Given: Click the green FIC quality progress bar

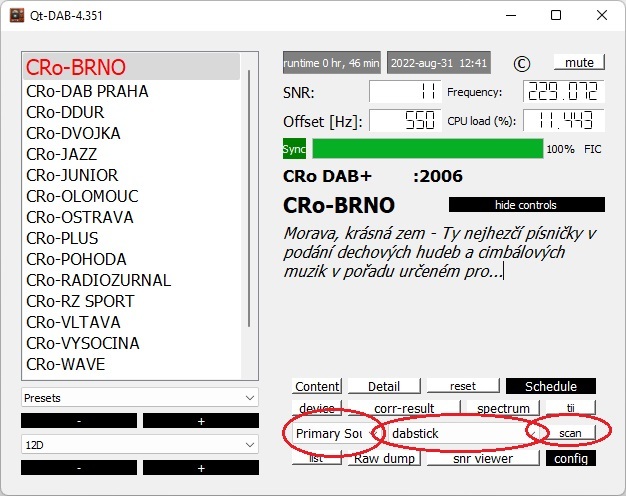Looking at the screenshot, I should tap(428, 149).
